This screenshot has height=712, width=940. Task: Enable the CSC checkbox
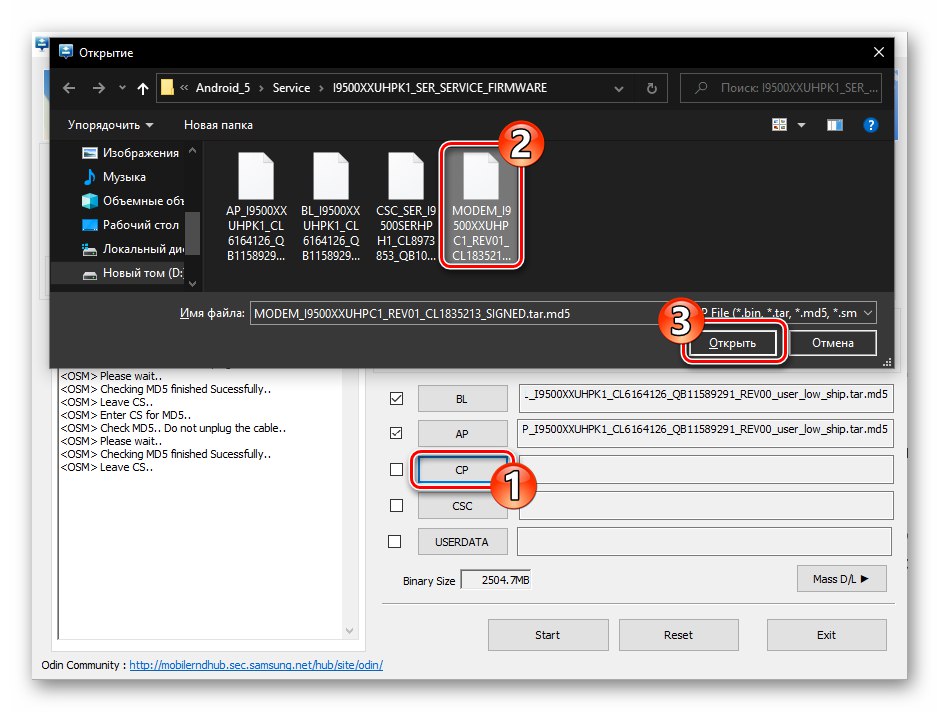tap(395, 505)
